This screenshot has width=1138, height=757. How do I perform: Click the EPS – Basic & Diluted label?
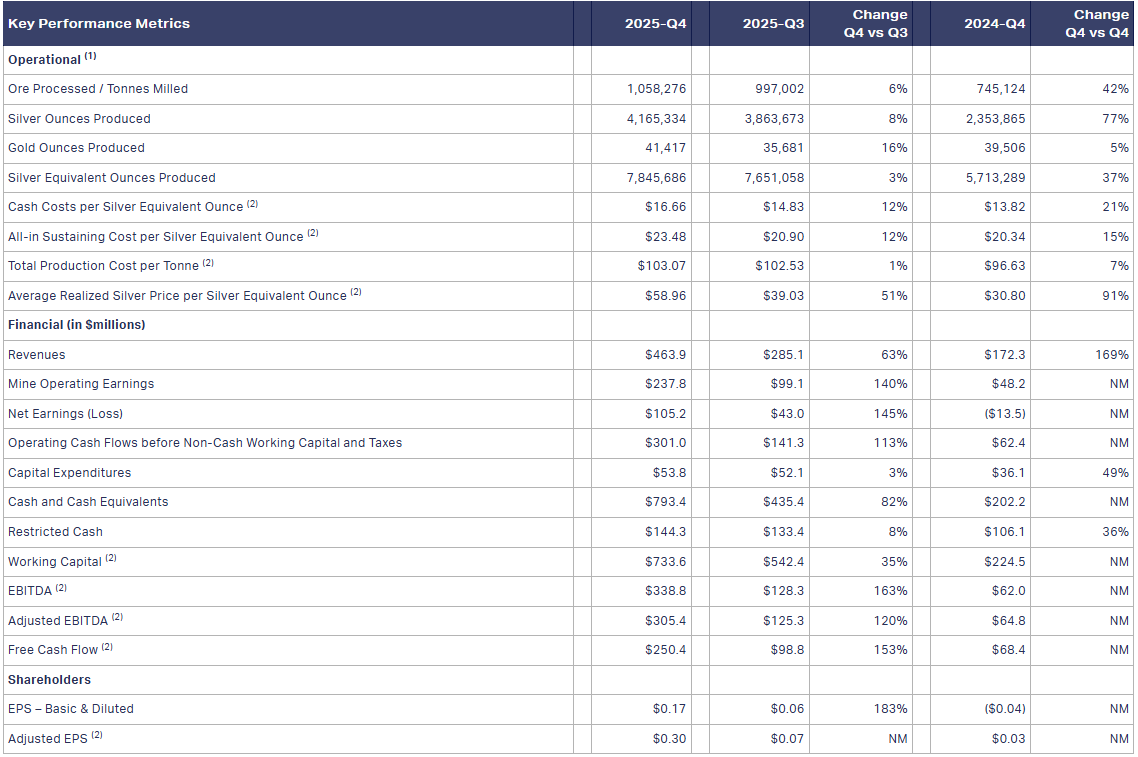70,709
